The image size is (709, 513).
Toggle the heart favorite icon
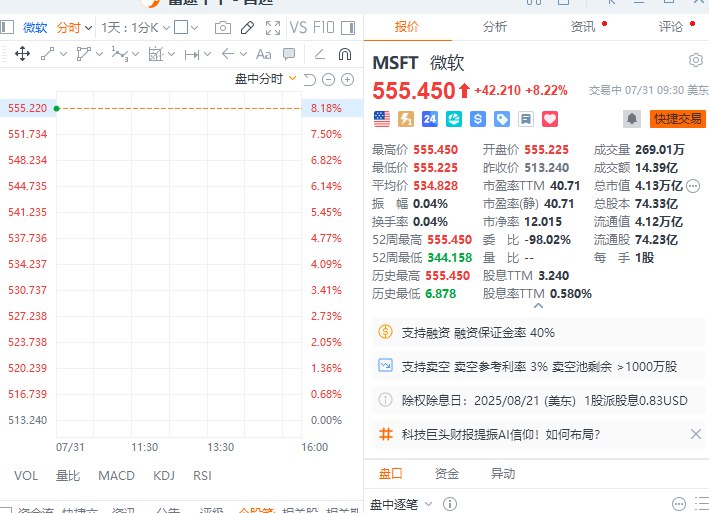tap(550, 119)
